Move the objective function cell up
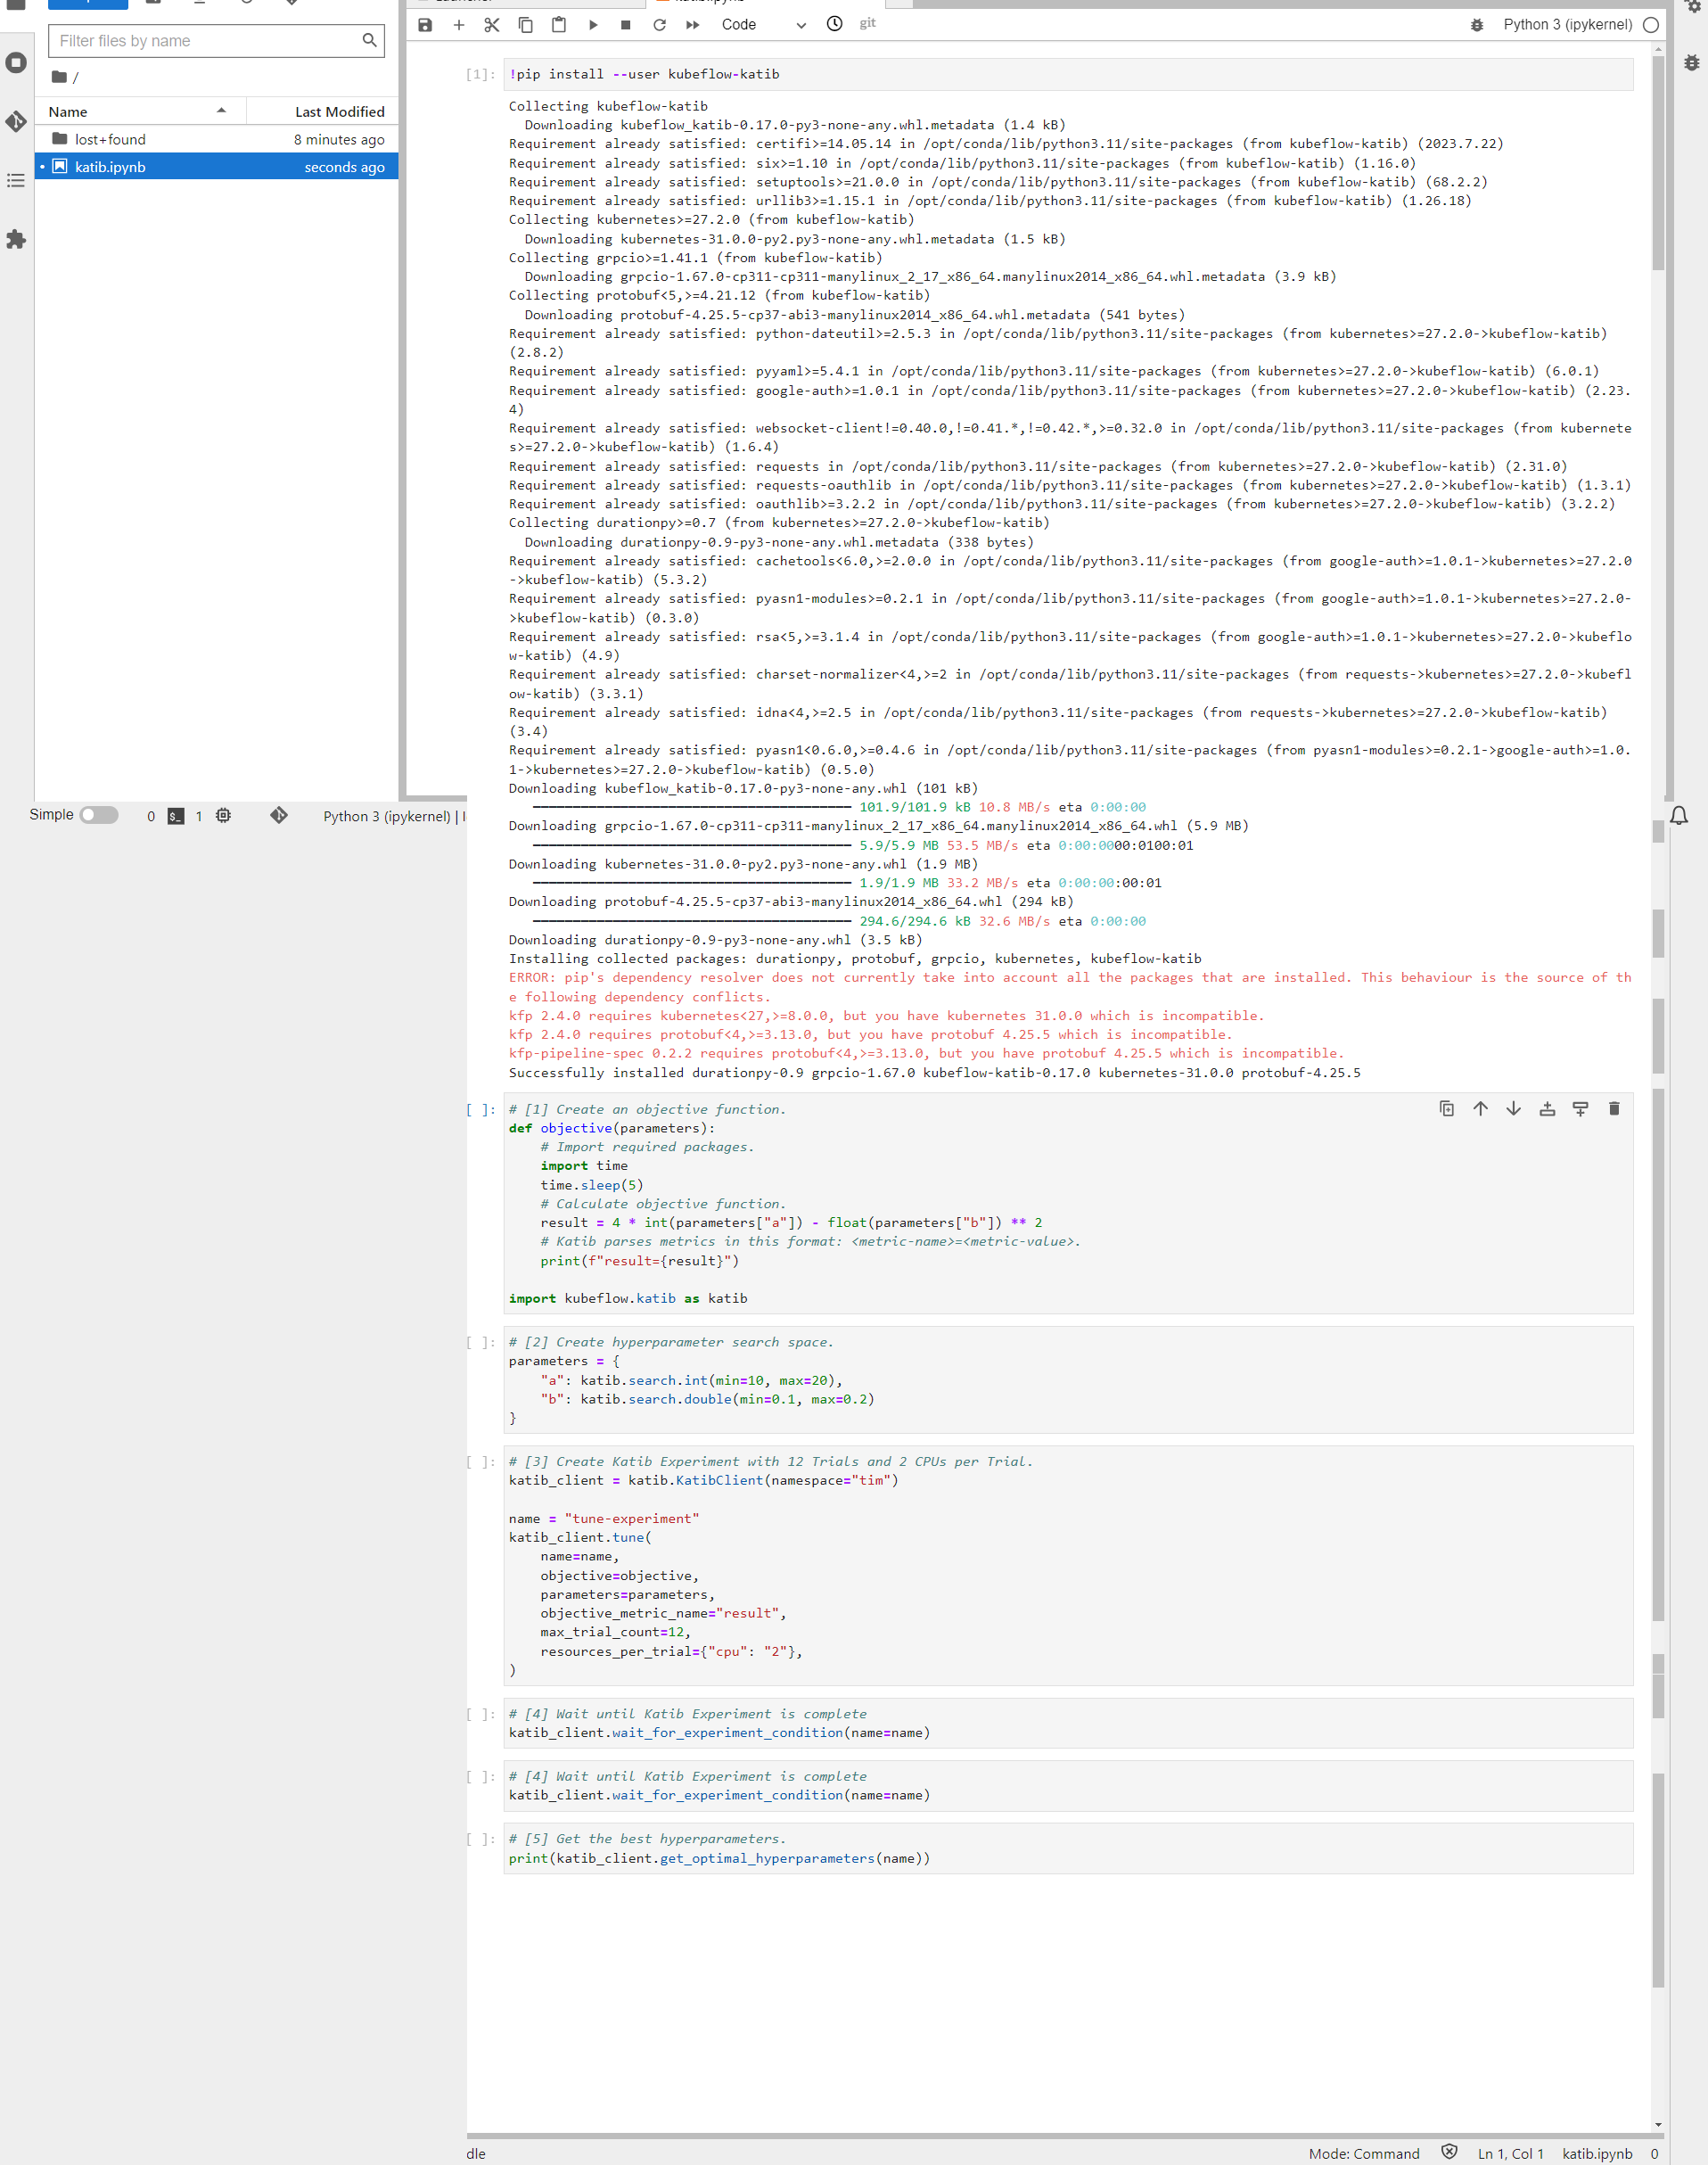This screenshot has height=2165, width=1708. tap(1481, 1109)
